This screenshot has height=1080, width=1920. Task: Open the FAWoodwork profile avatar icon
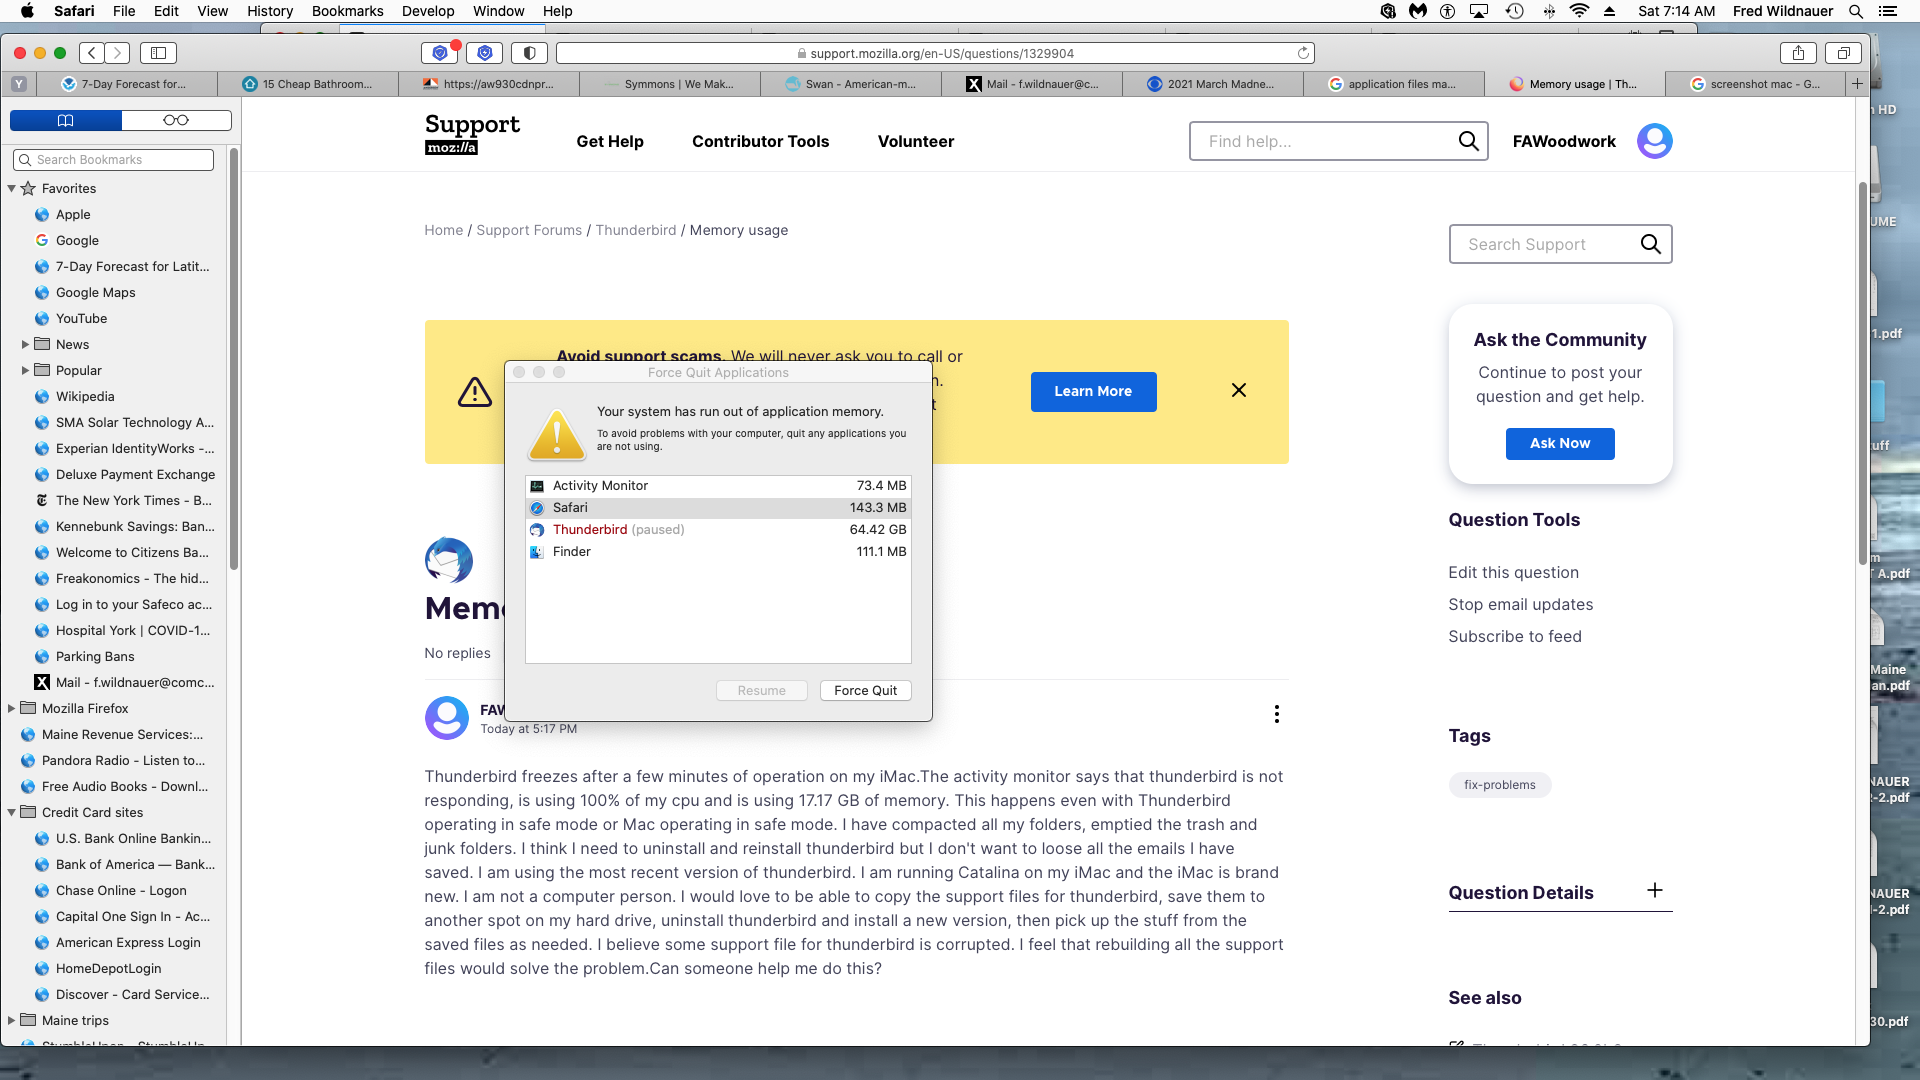click(x=1654, y=141)
